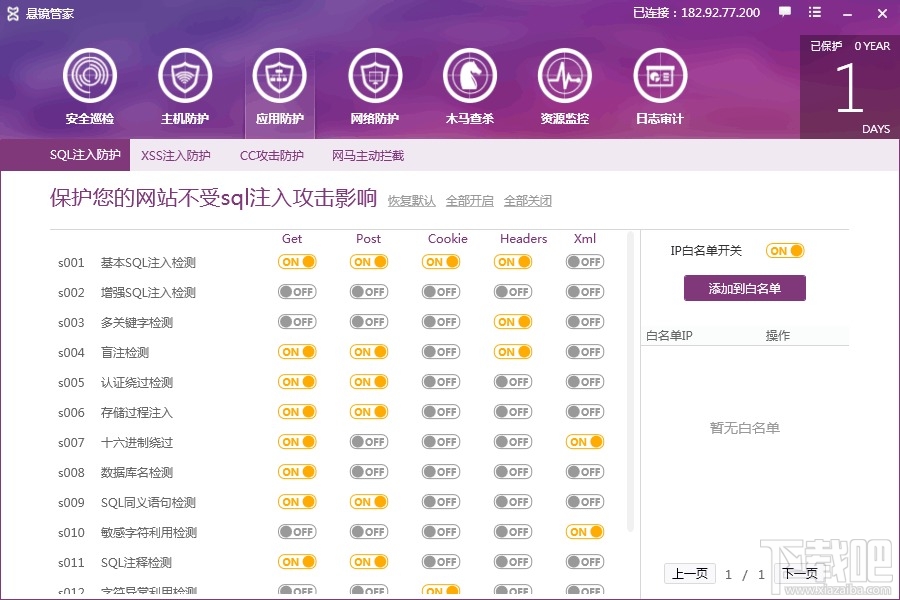Click the 全部开启 link

[x=470, y=201]
